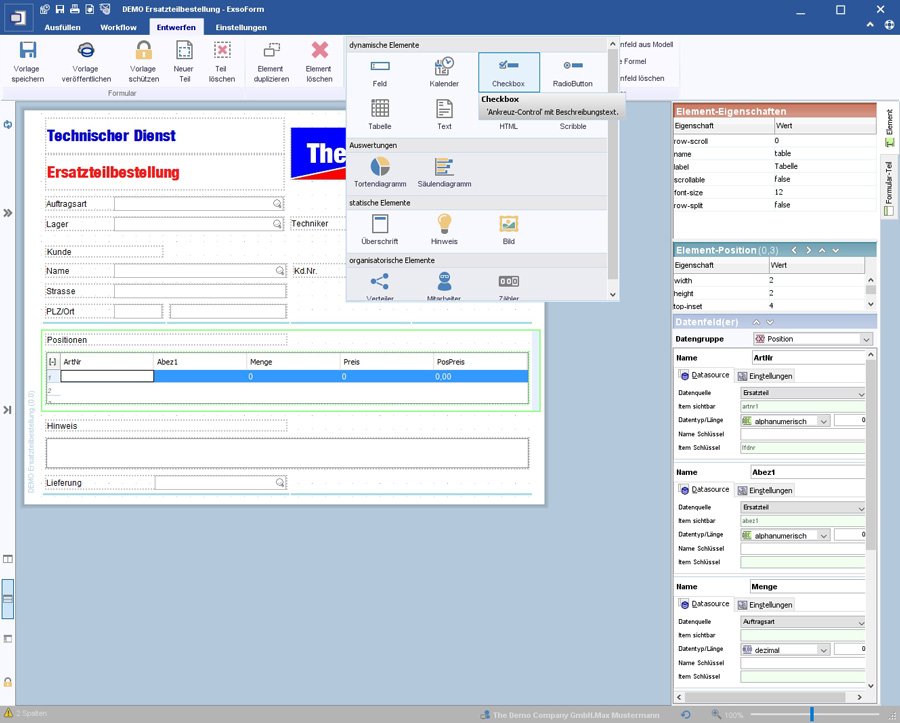Select vertical Element side tab

tap(890, 127)
